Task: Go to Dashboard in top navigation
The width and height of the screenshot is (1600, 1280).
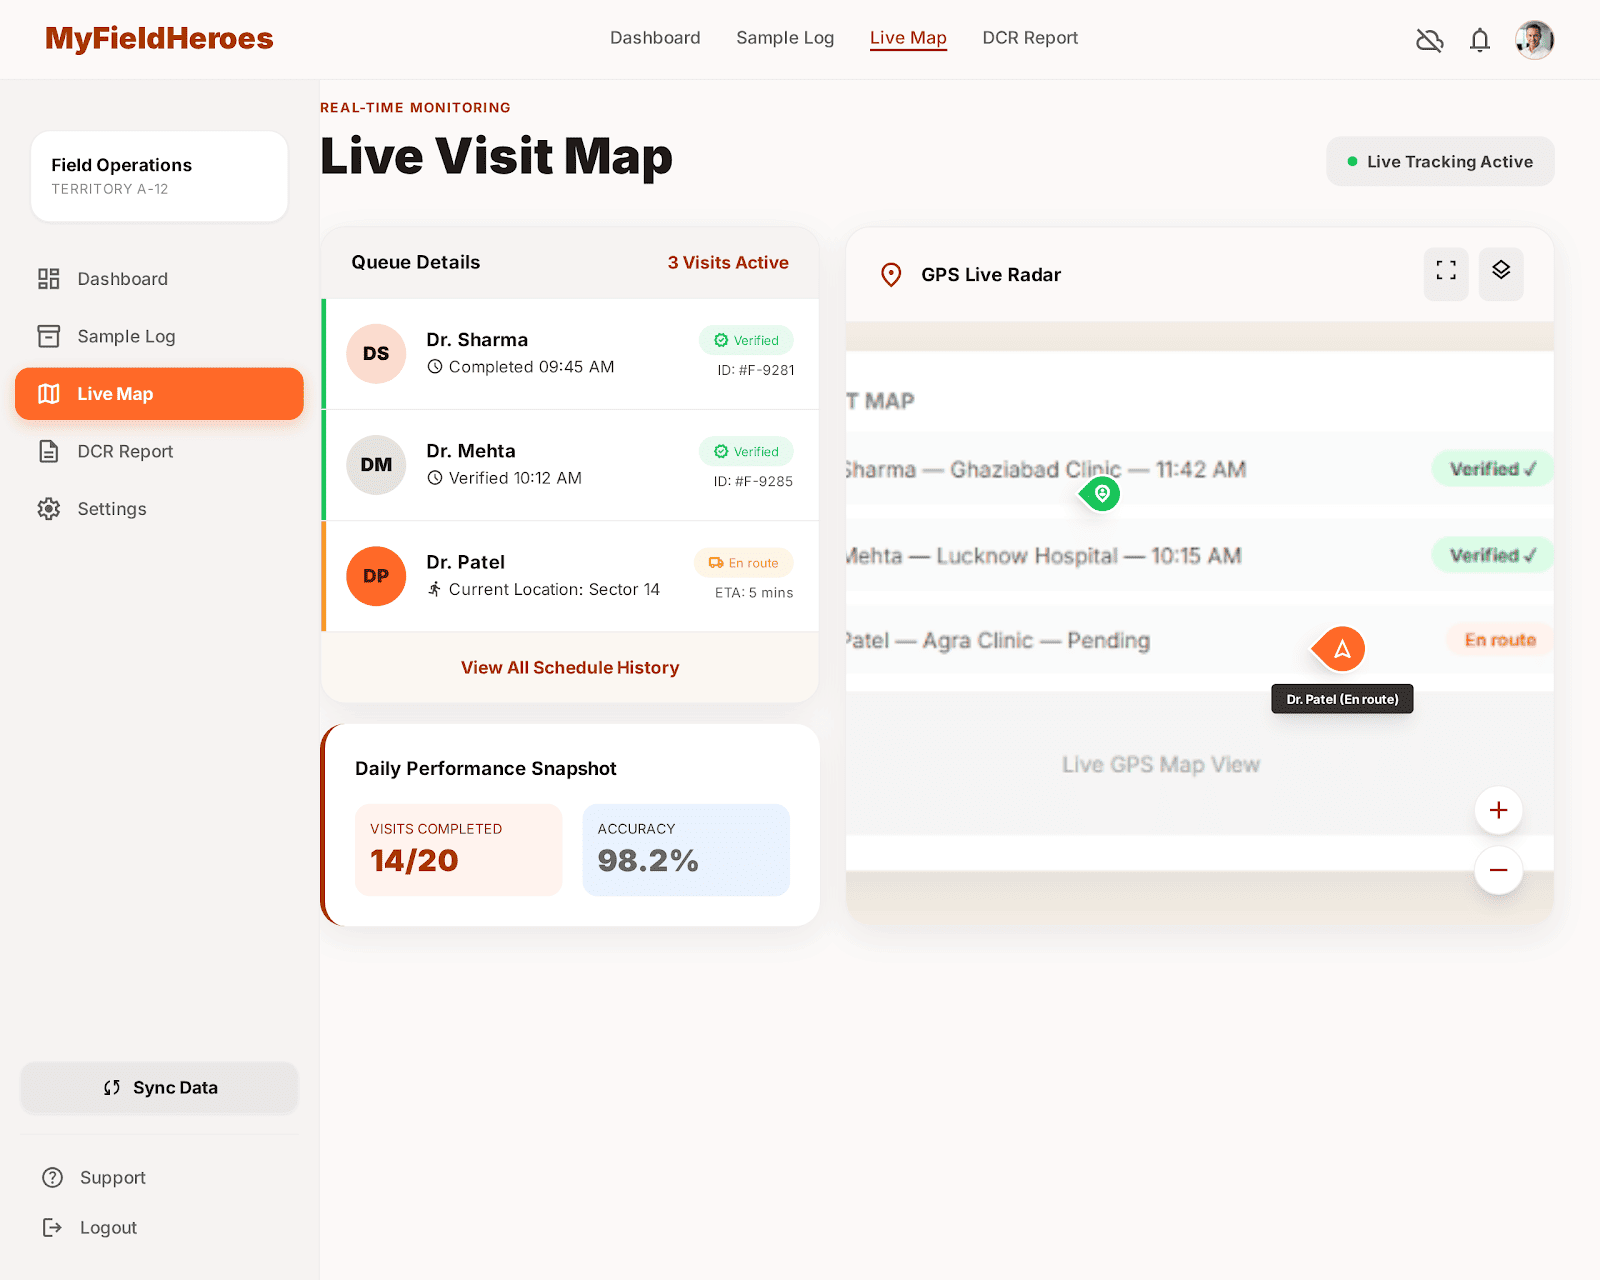Action: (655, 38)
